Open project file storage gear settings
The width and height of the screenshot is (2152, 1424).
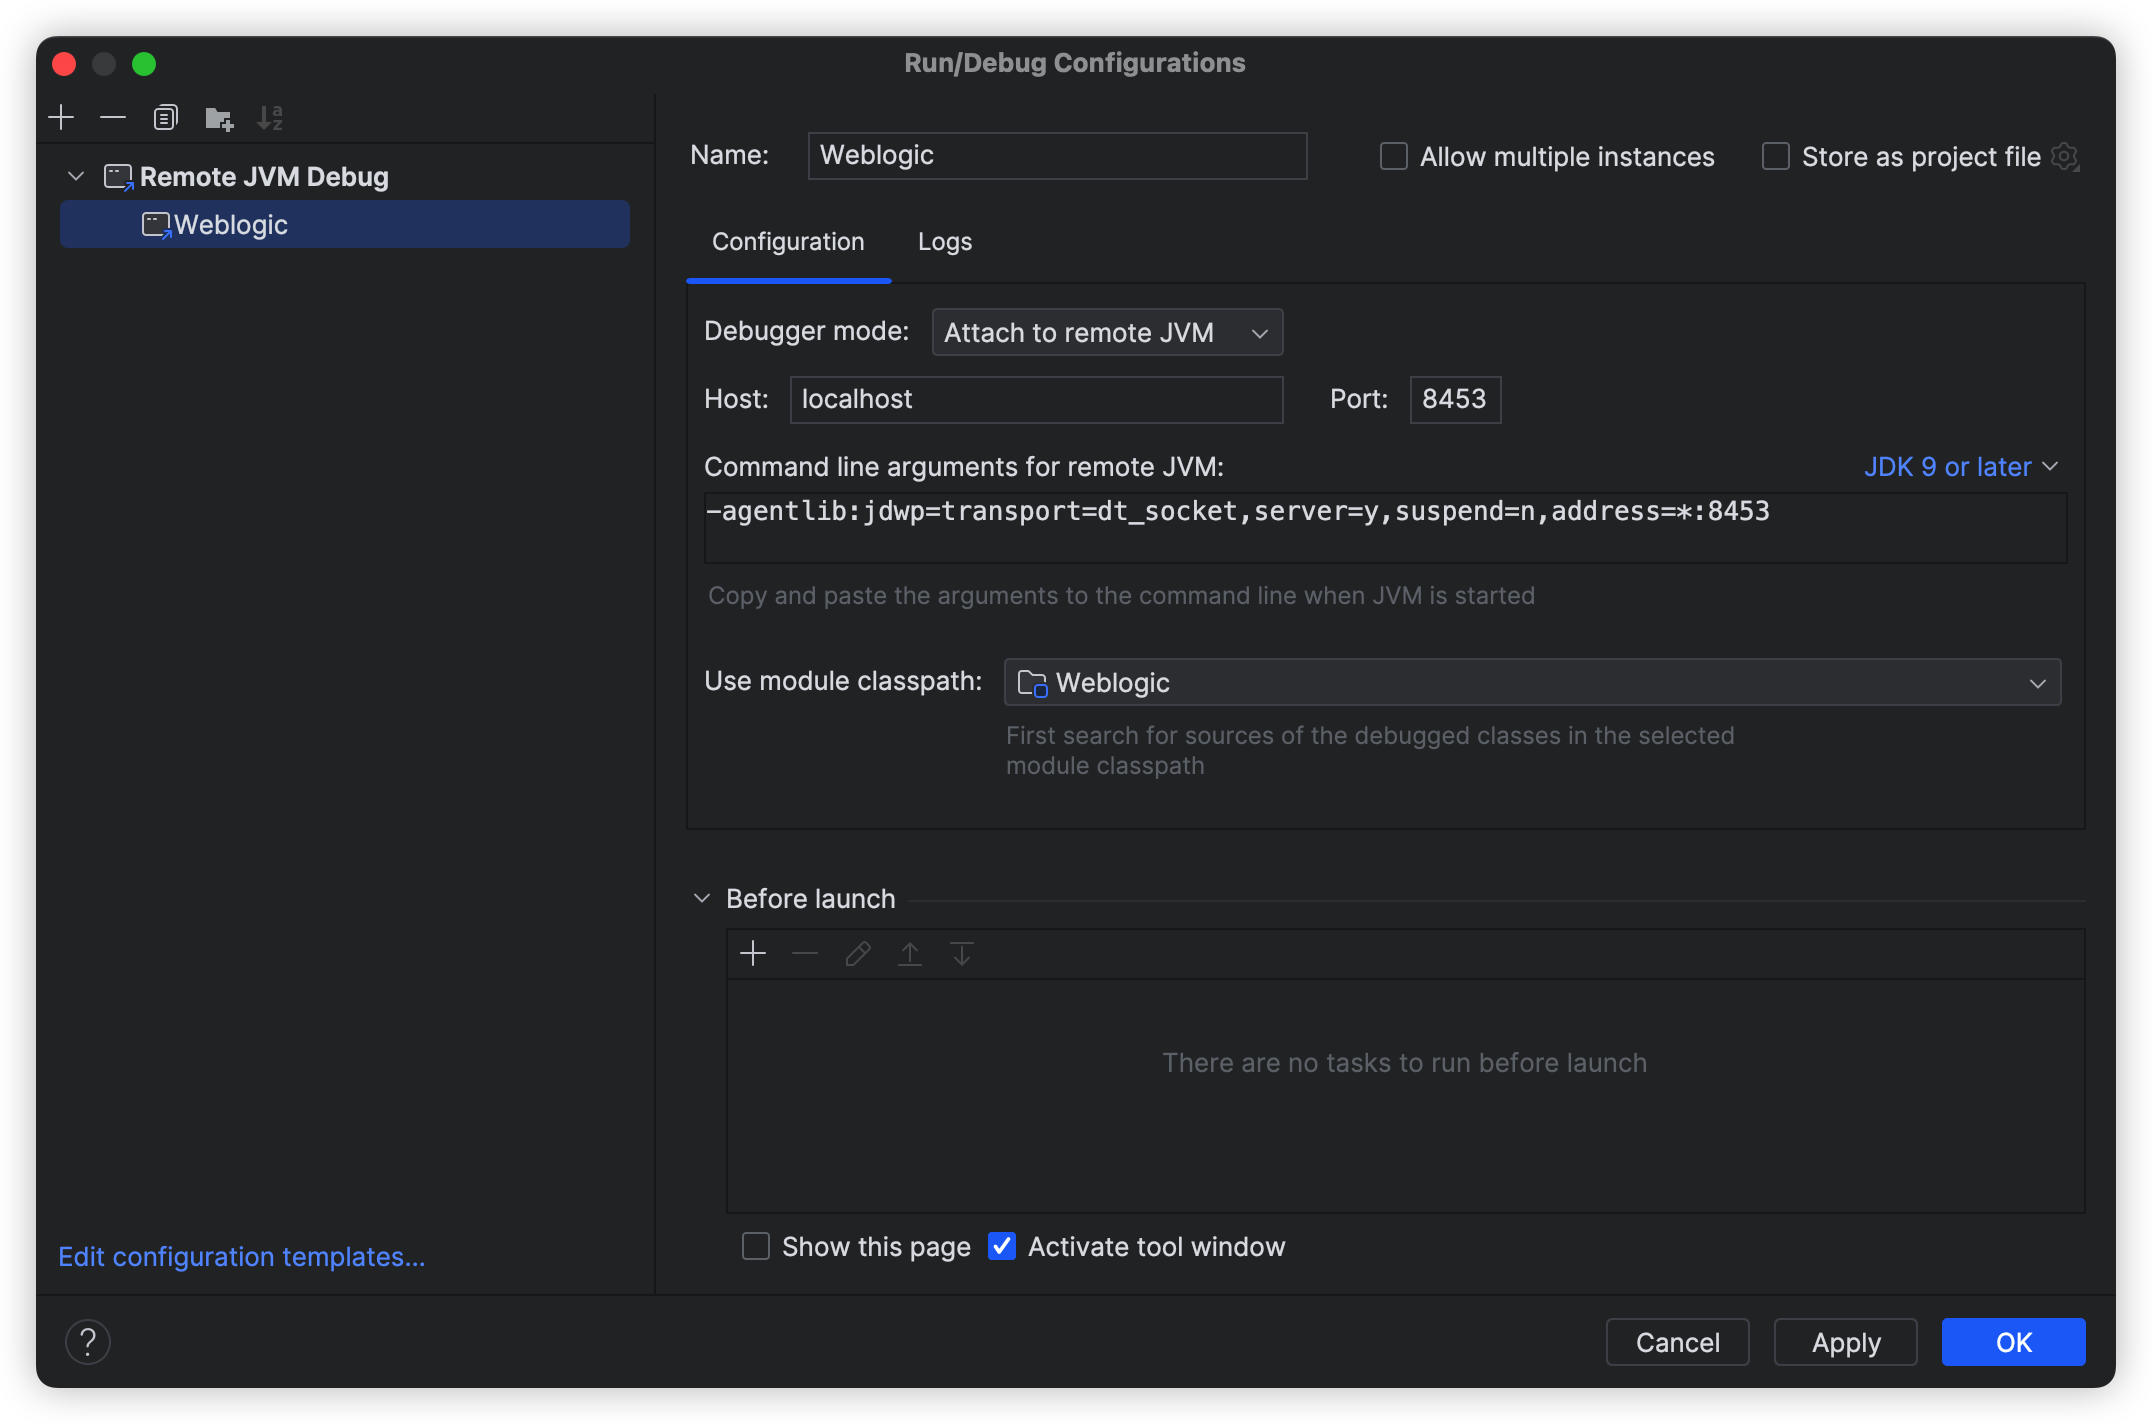point(2066,157)
